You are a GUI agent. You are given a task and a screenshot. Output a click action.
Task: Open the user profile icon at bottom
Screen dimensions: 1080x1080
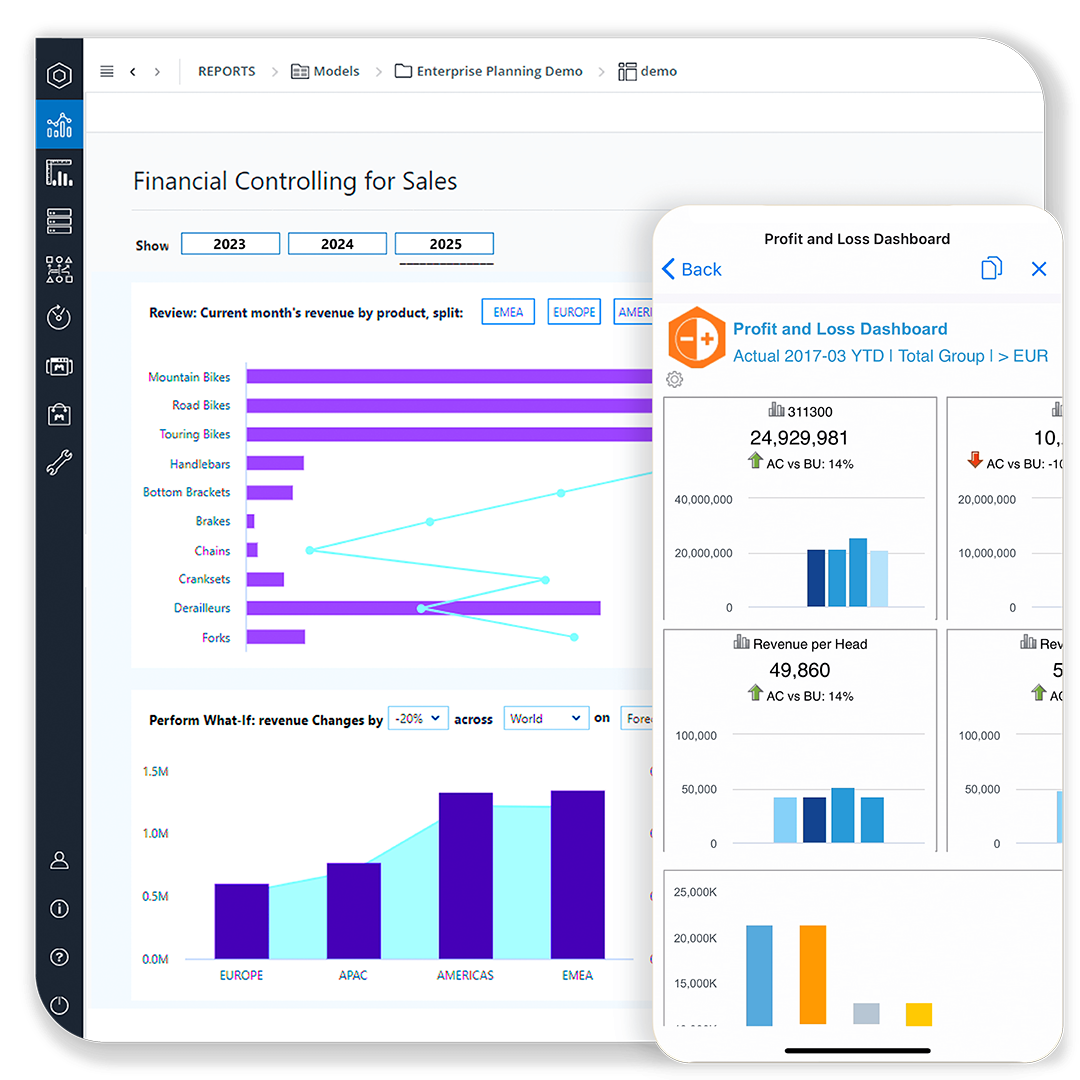click(x=59, y=860)
